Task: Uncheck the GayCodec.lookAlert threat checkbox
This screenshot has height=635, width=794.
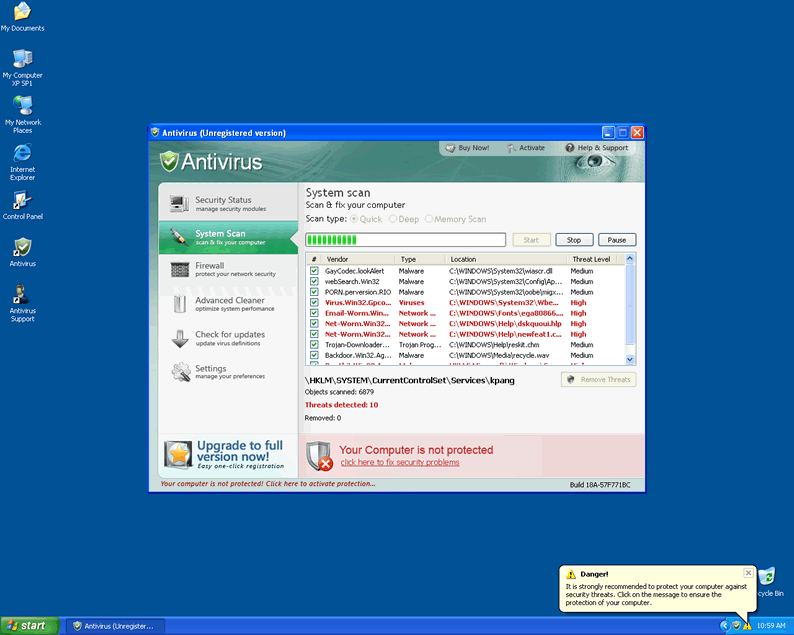Action: (314, 271)
